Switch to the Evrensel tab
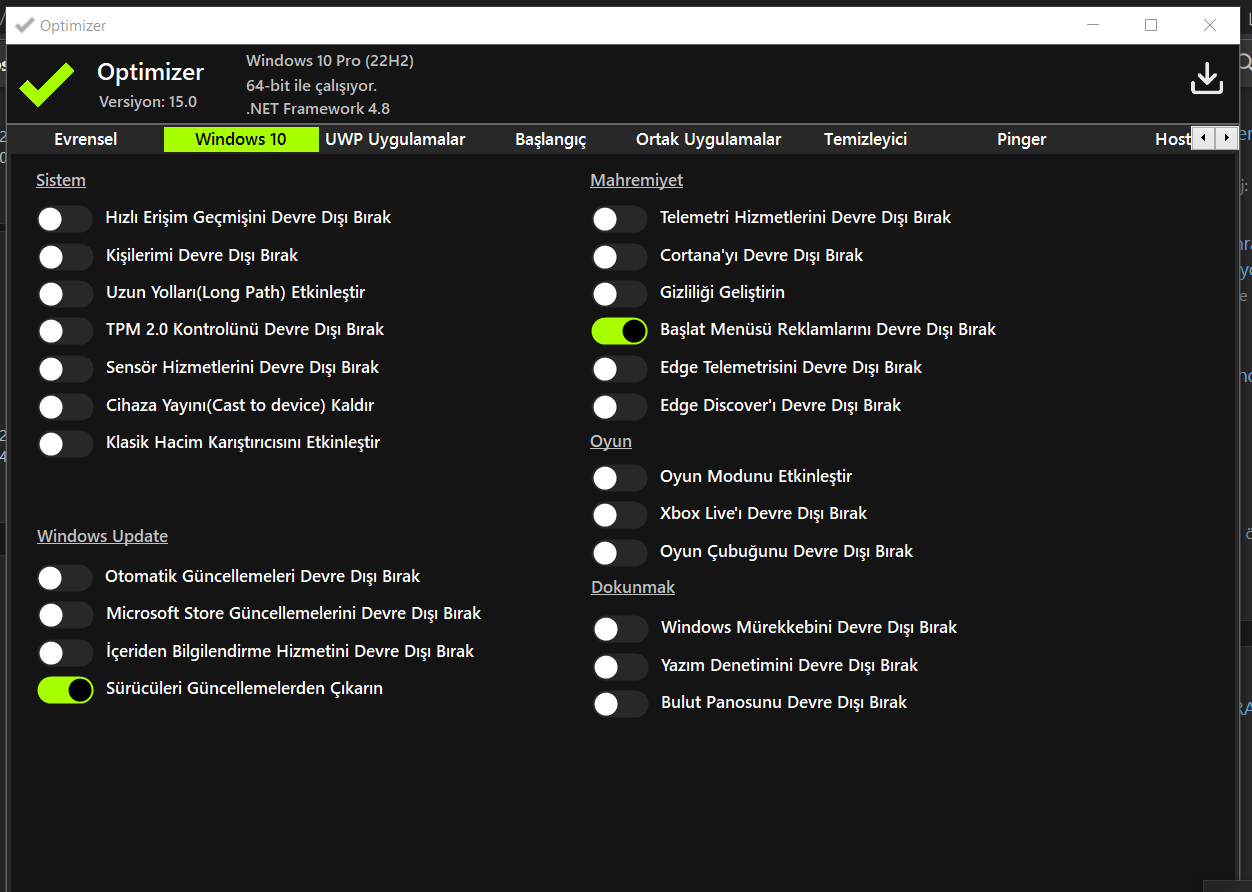1252x892 pixels. [x=86, y=139]
